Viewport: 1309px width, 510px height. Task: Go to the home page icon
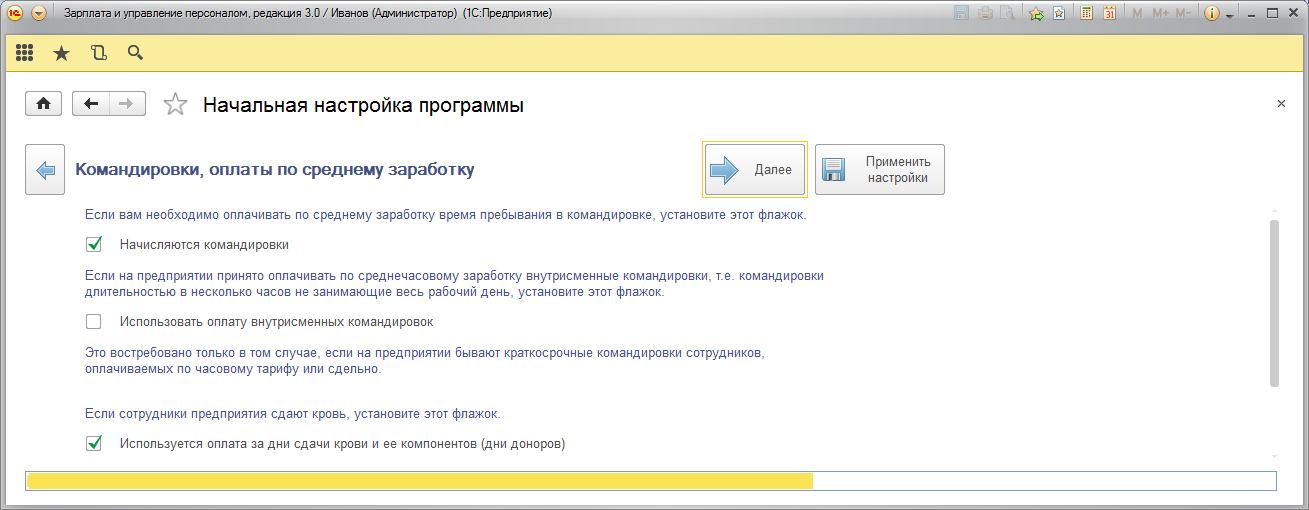[x=43, y=104]
